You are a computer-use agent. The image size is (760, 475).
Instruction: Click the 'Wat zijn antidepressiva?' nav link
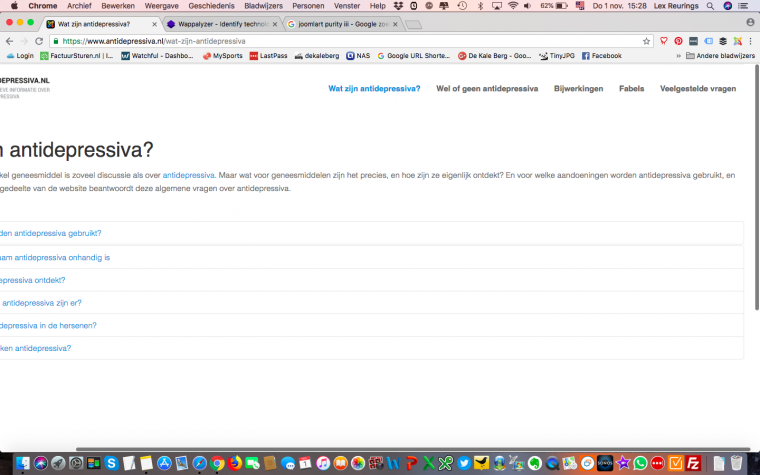tap(374, 88)
